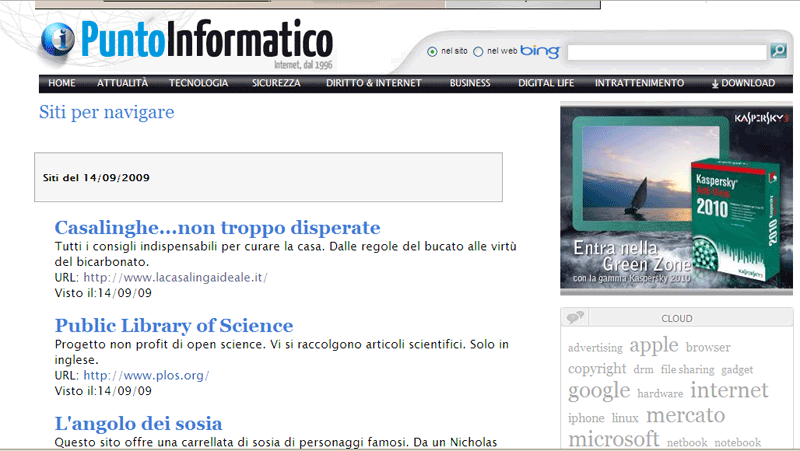The height and width of the screenshot is (451, 800).
Task: Select the 'nel sito' radio button
Action: click(x=432, y=52)
